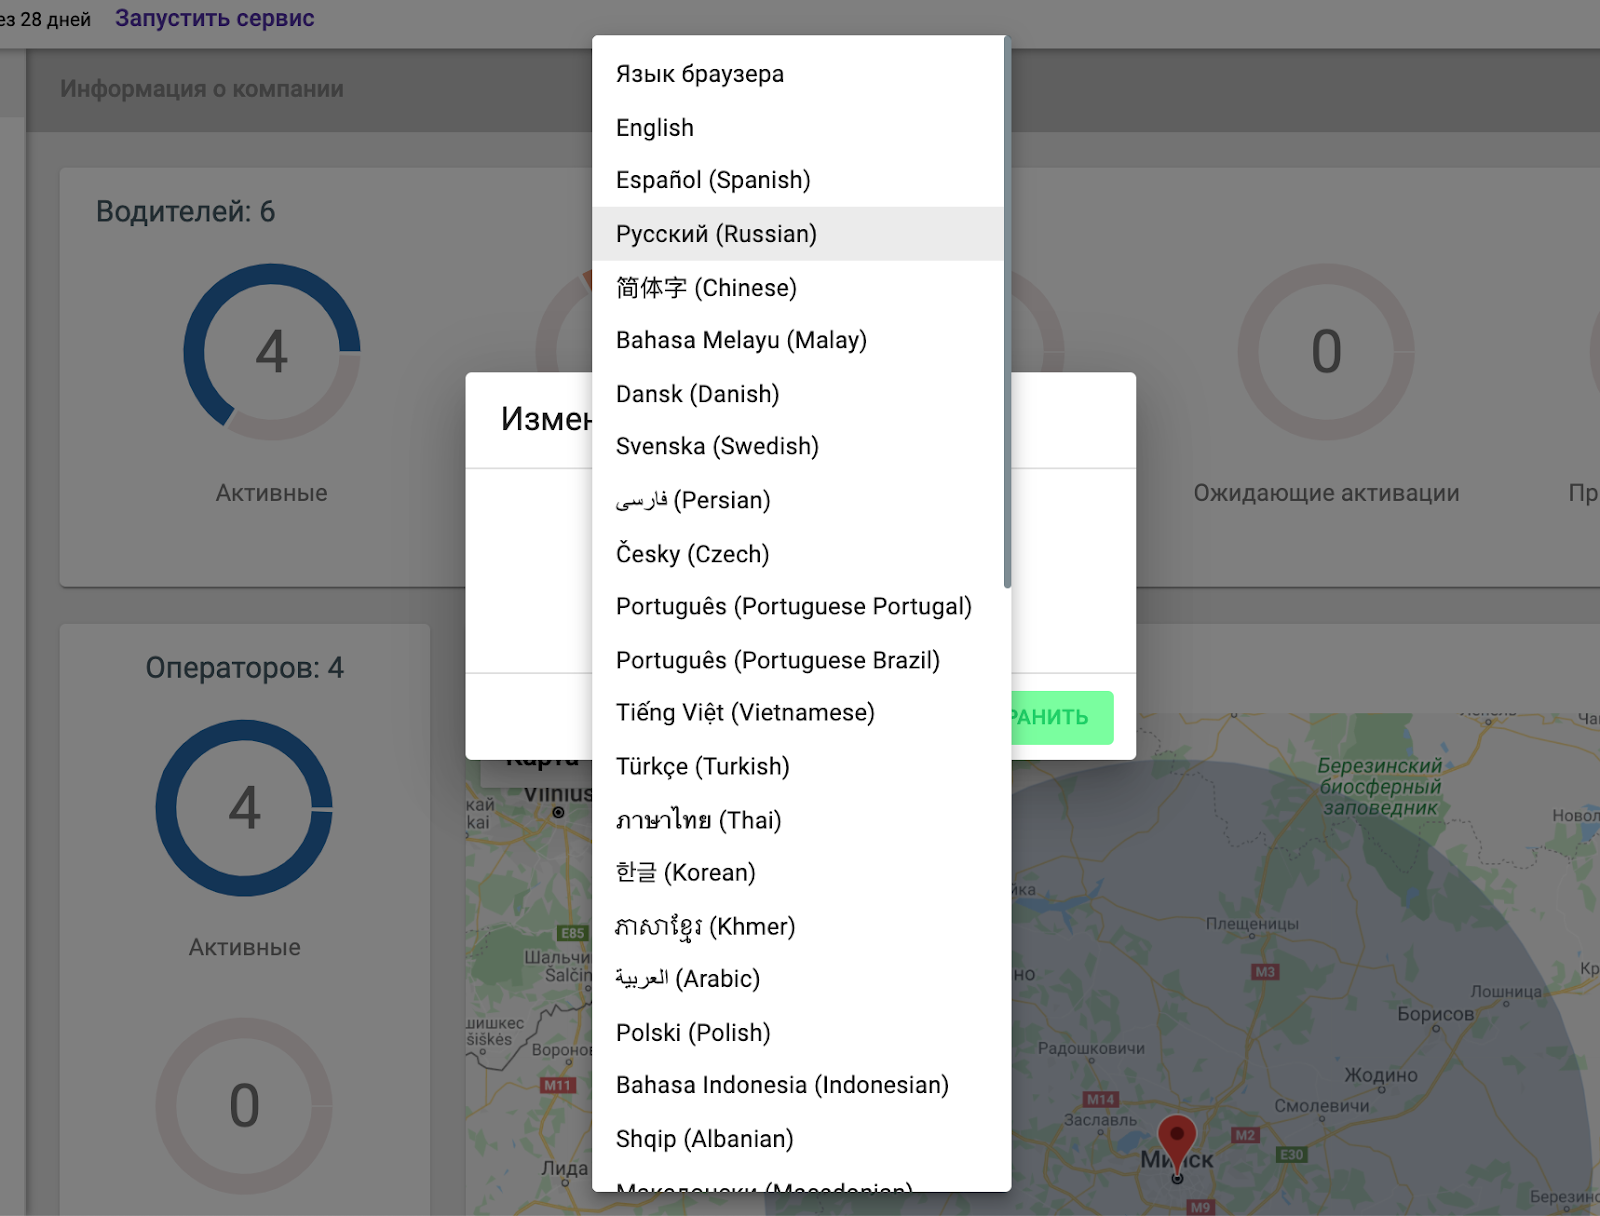Click the language list scrollbar thumb

pos(1007,312)
